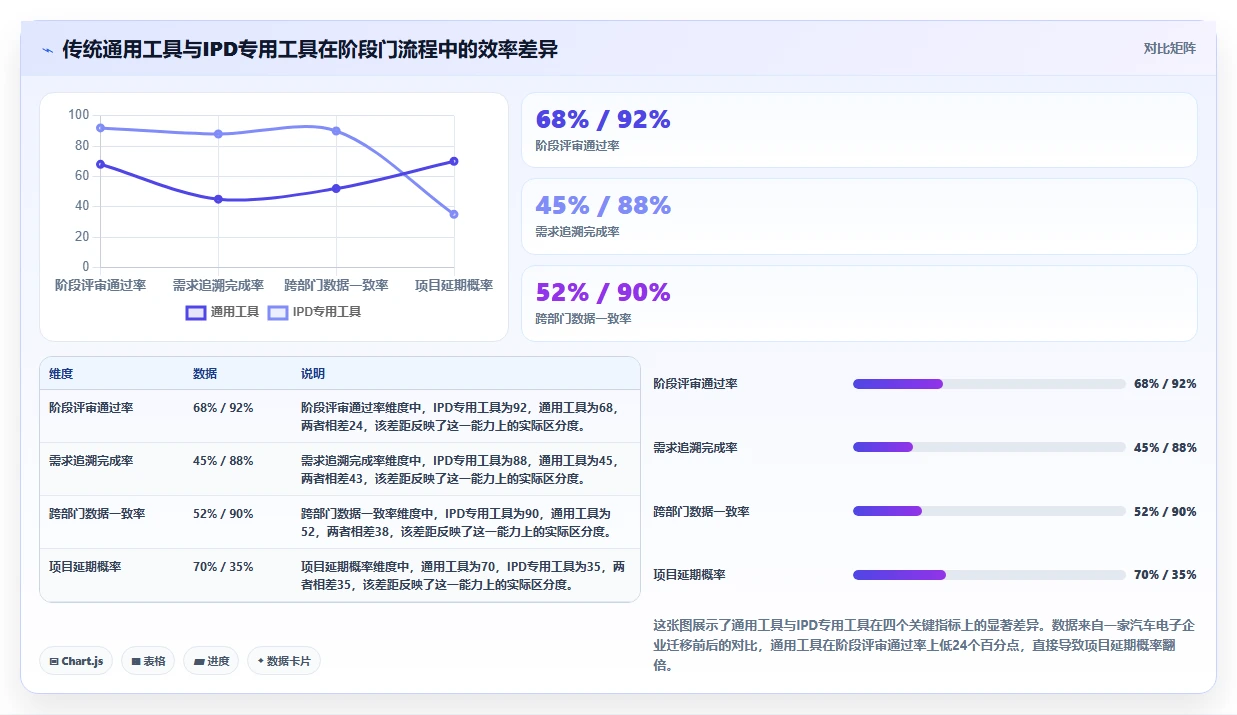1237x715 pixels.
Task: Click the 项目延期概率 progress bar
Action: click(x=989, y=575)
